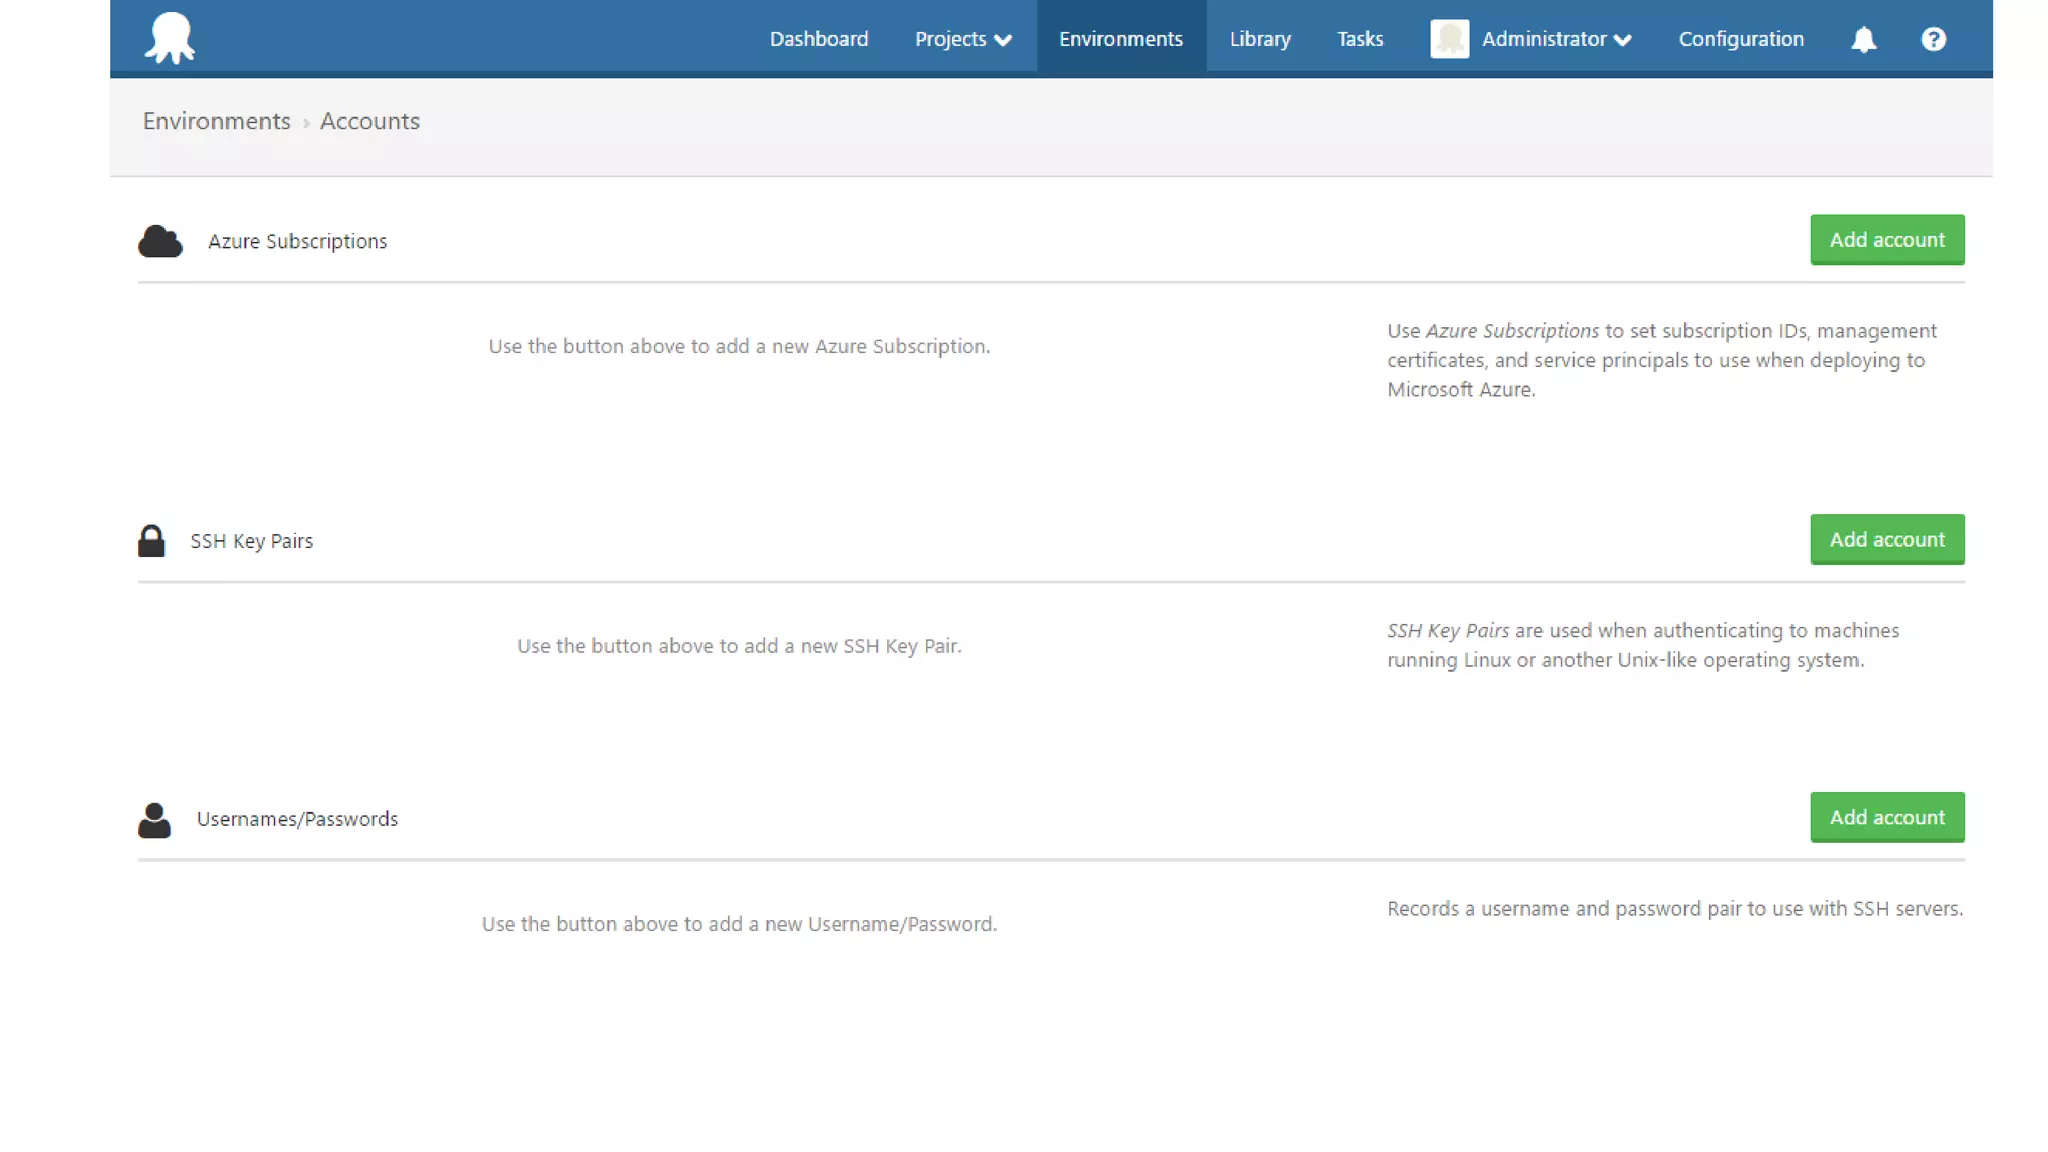Click the Octopus Deploy logo

(170, 38)
